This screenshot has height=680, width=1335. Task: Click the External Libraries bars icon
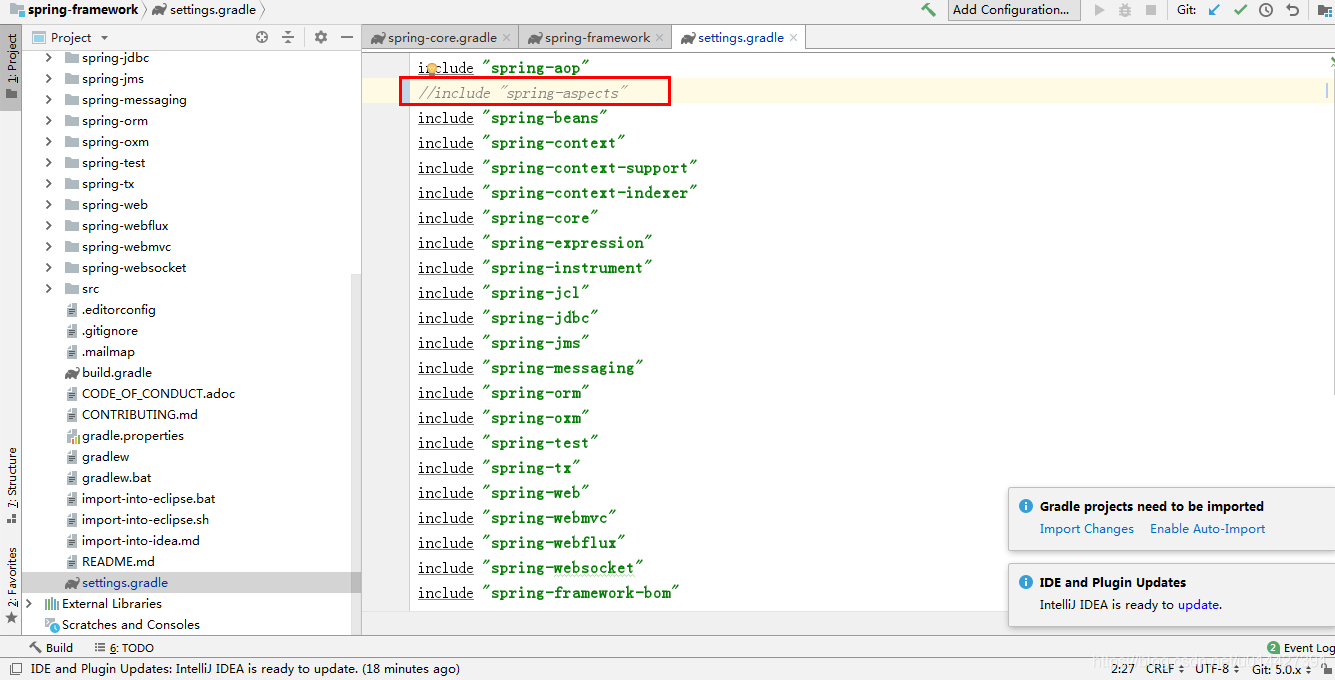52,603
